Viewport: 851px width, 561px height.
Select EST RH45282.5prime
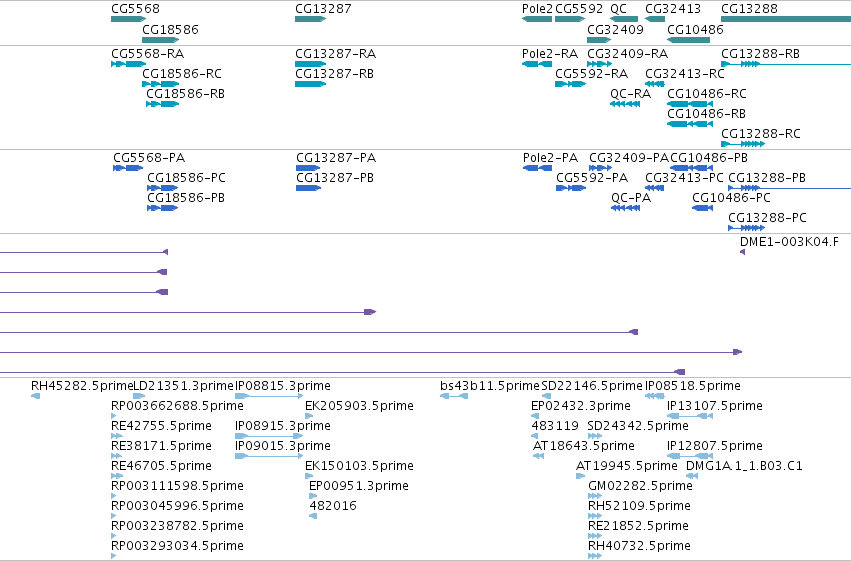coord(35,396)
